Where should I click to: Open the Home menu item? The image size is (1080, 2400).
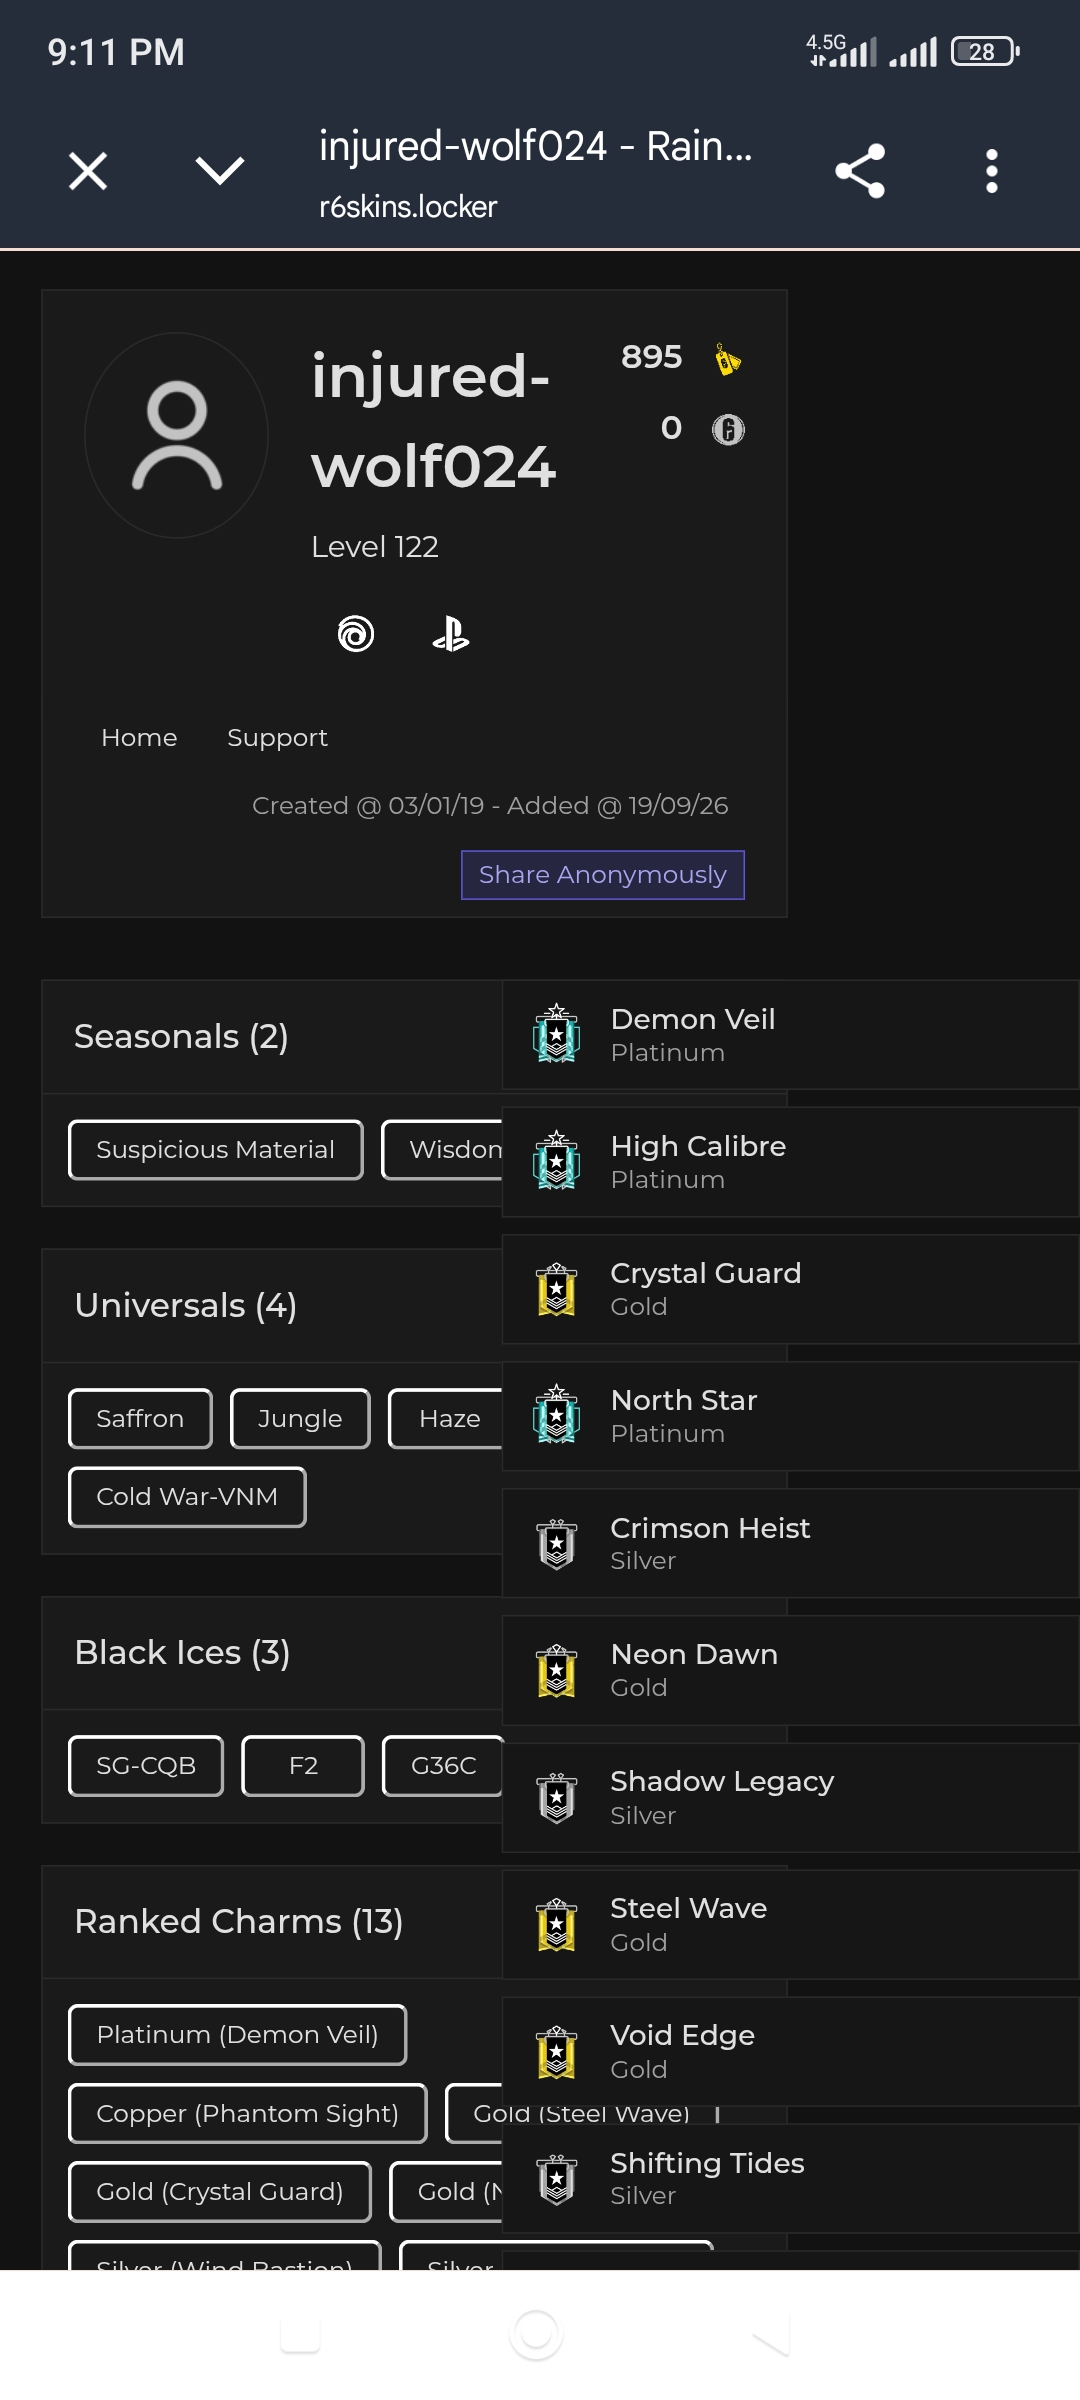pyautogui.click(x=139, y=738)
